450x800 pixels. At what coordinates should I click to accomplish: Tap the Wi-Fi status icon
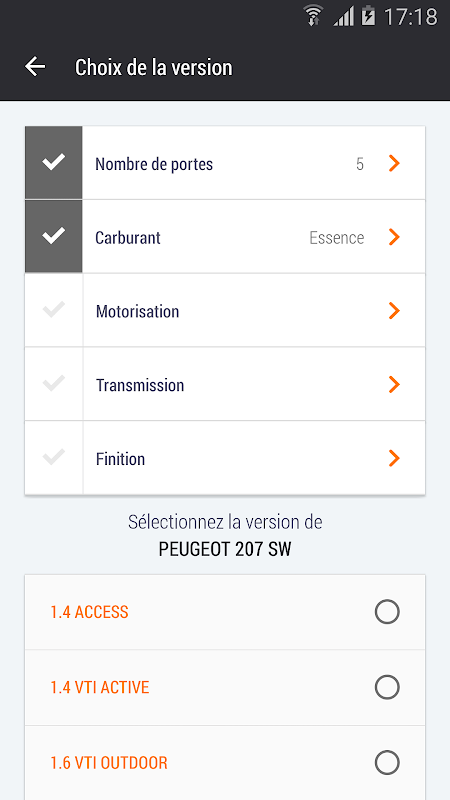coord(313,15)
